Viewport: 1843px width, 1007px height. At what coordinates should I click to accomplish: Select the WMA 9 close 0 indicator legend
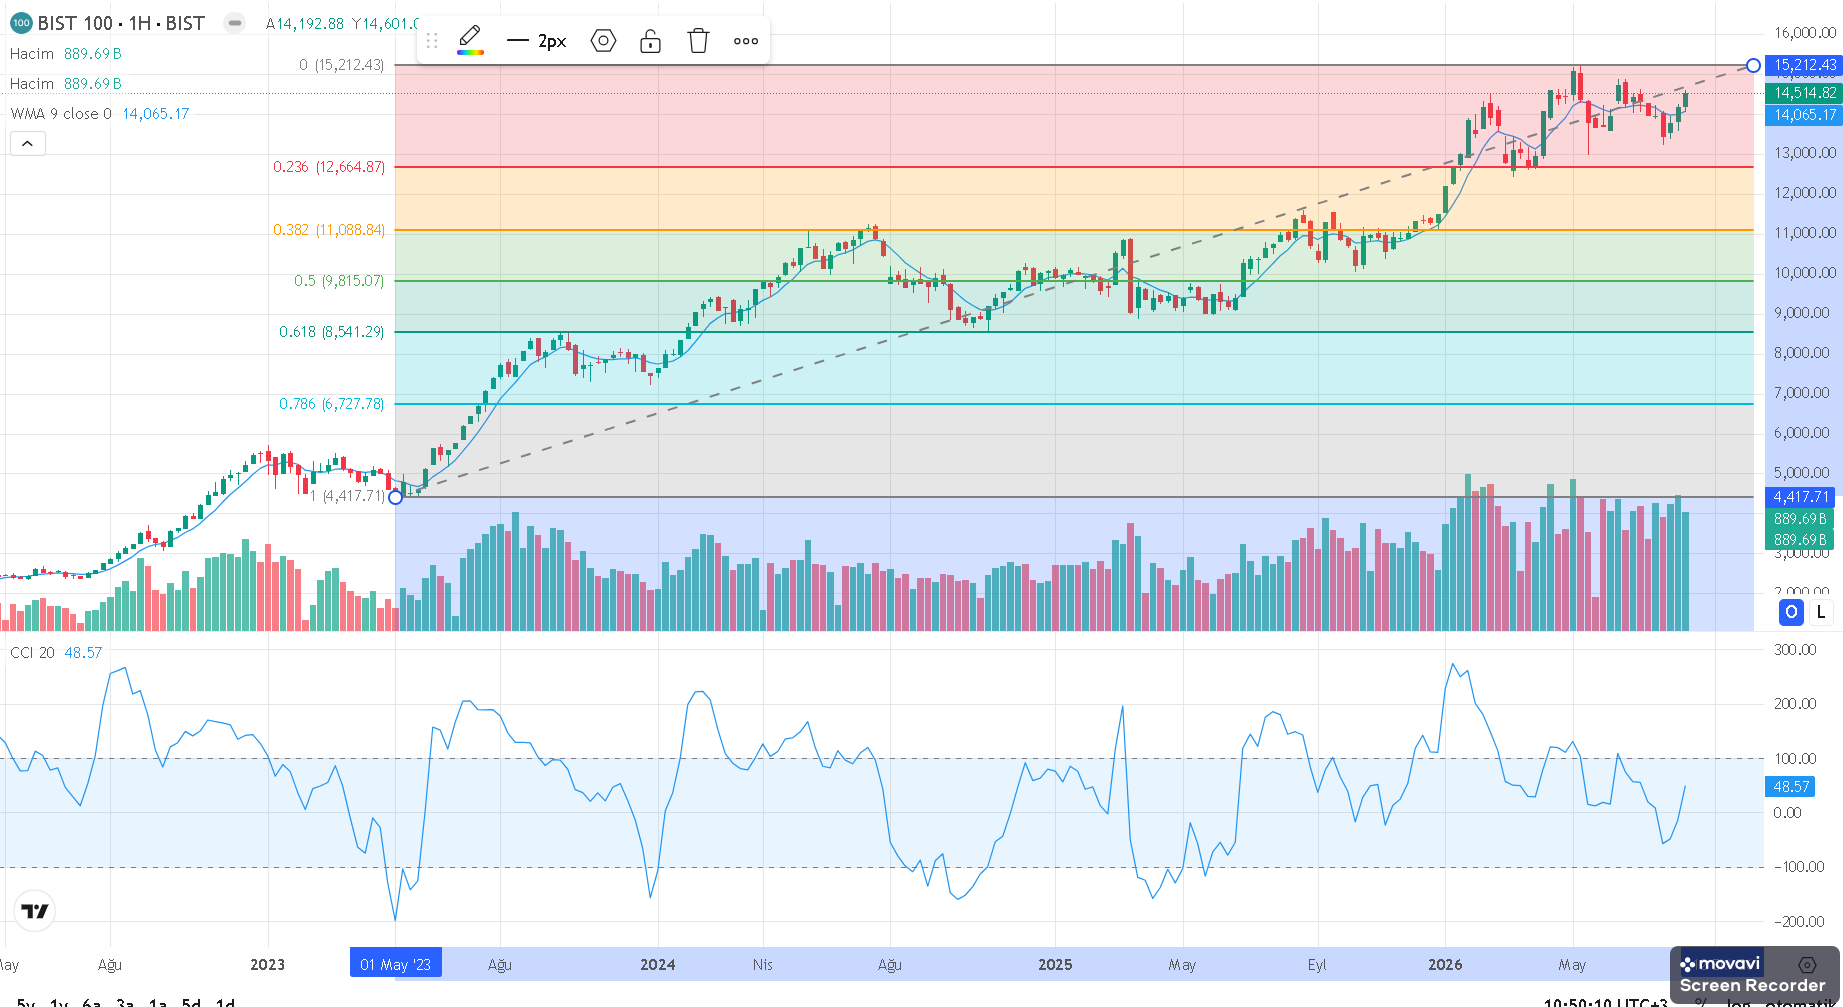61,114
